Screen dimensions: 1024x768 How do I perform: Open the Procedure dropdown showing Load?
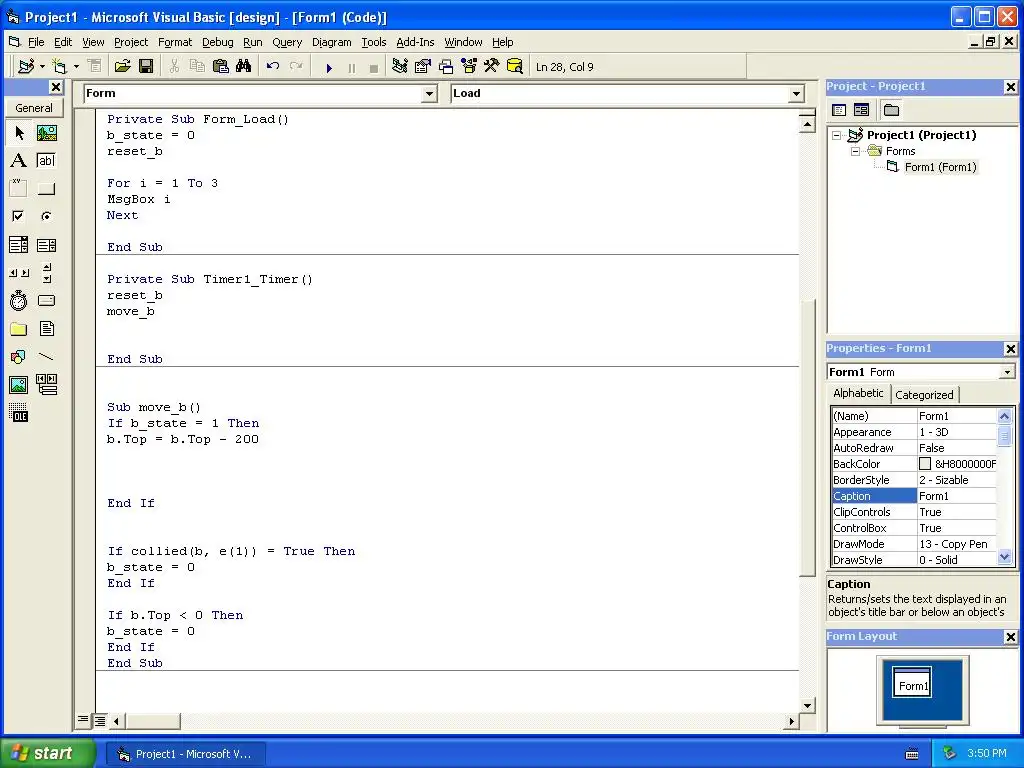pos(796,94)
